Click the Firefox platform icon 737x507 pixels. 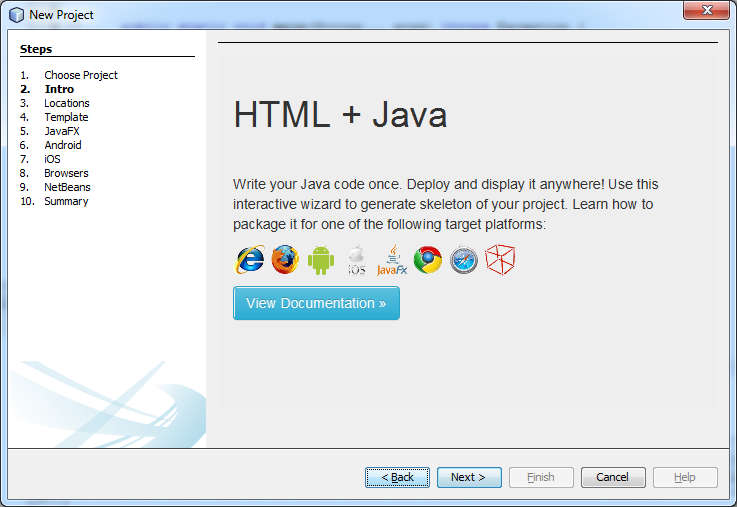pos(285,259)
